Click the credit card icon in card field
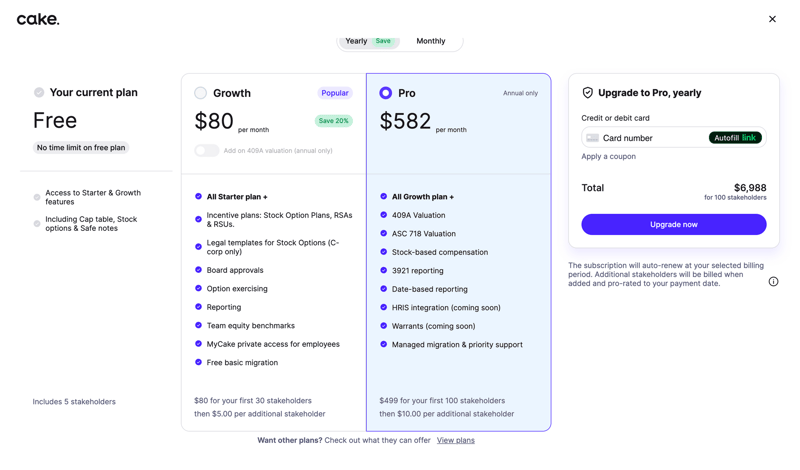This screenshot has height=470, width=800. [x=593, y=138]
